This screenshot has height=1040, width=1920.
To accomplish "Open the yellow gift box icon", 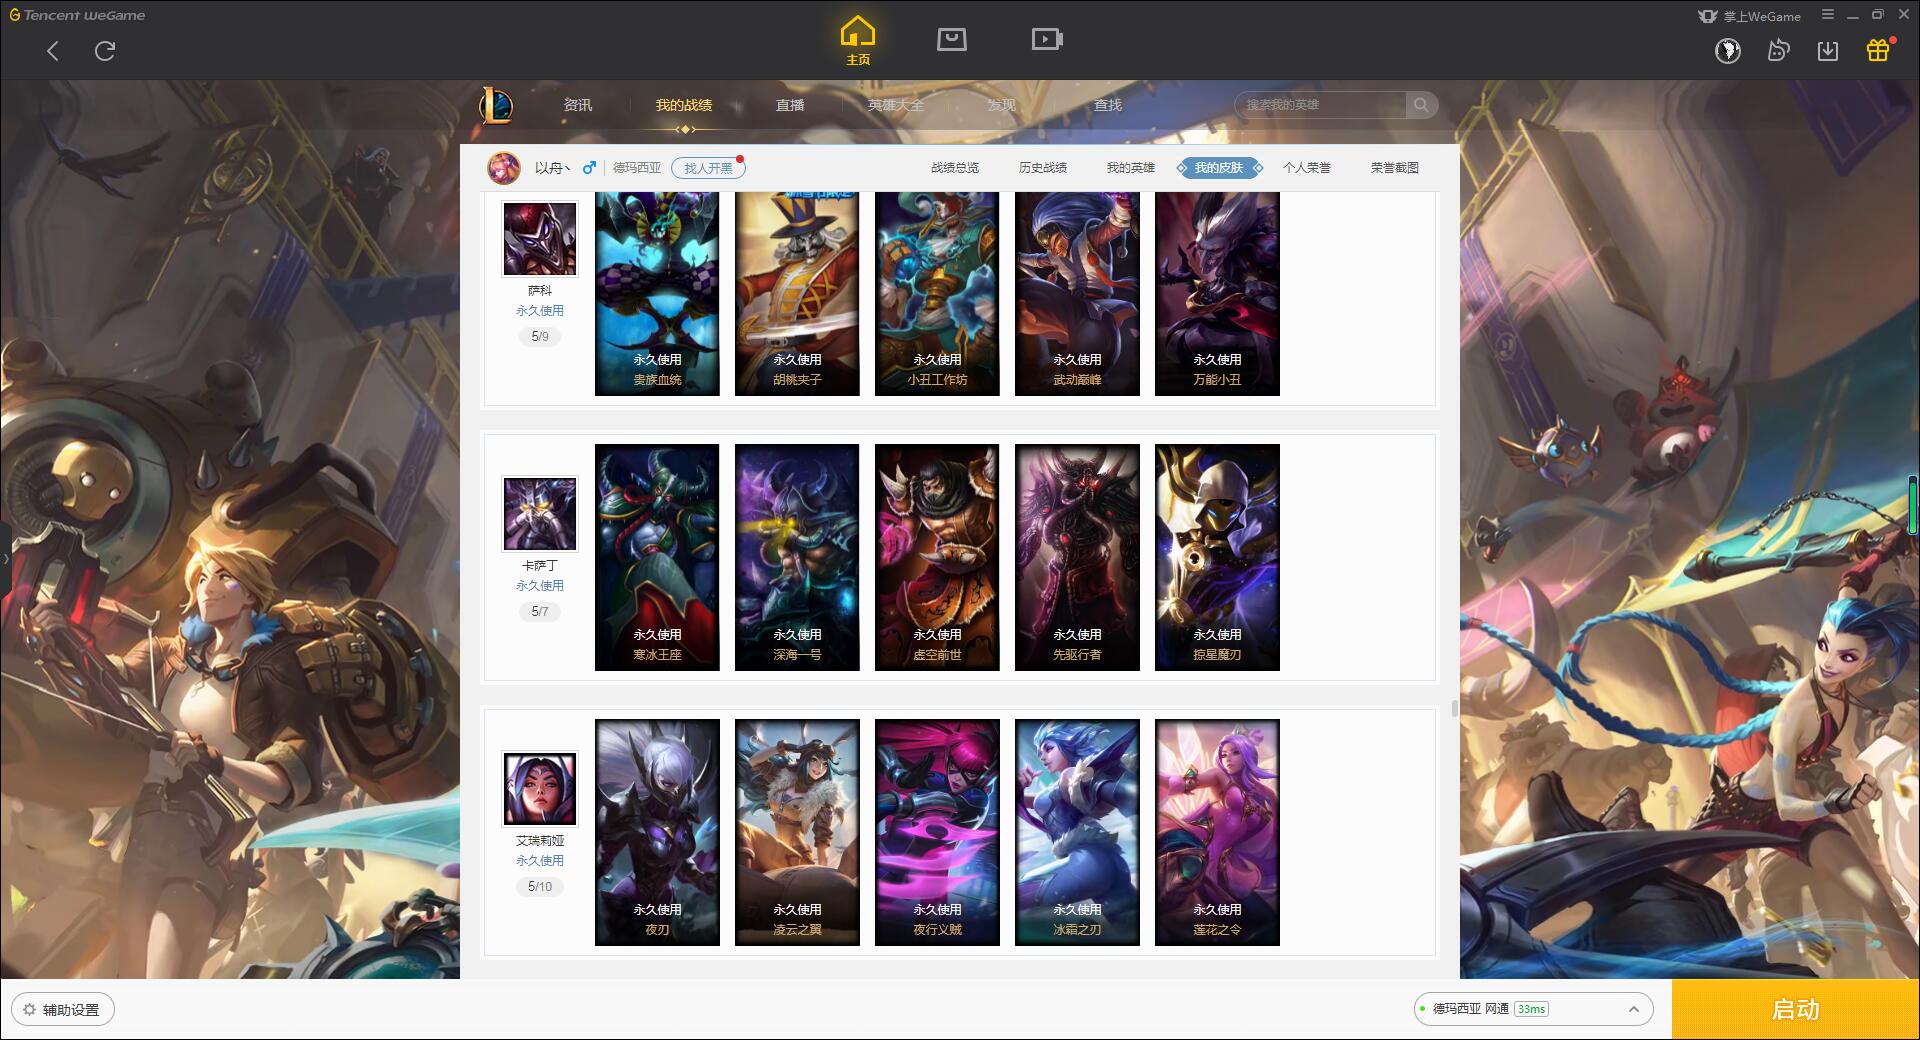I will click(x=1879, y=50).
